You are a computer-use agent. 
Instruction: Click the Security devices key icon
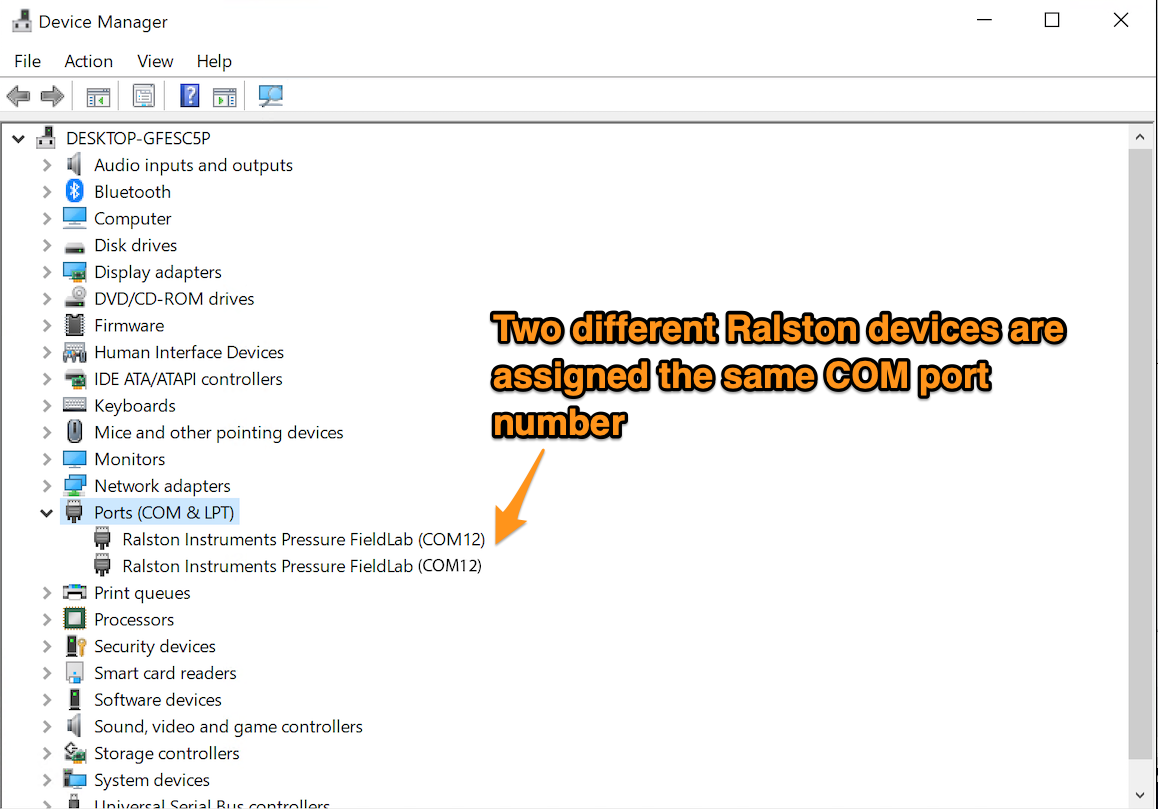76,646
